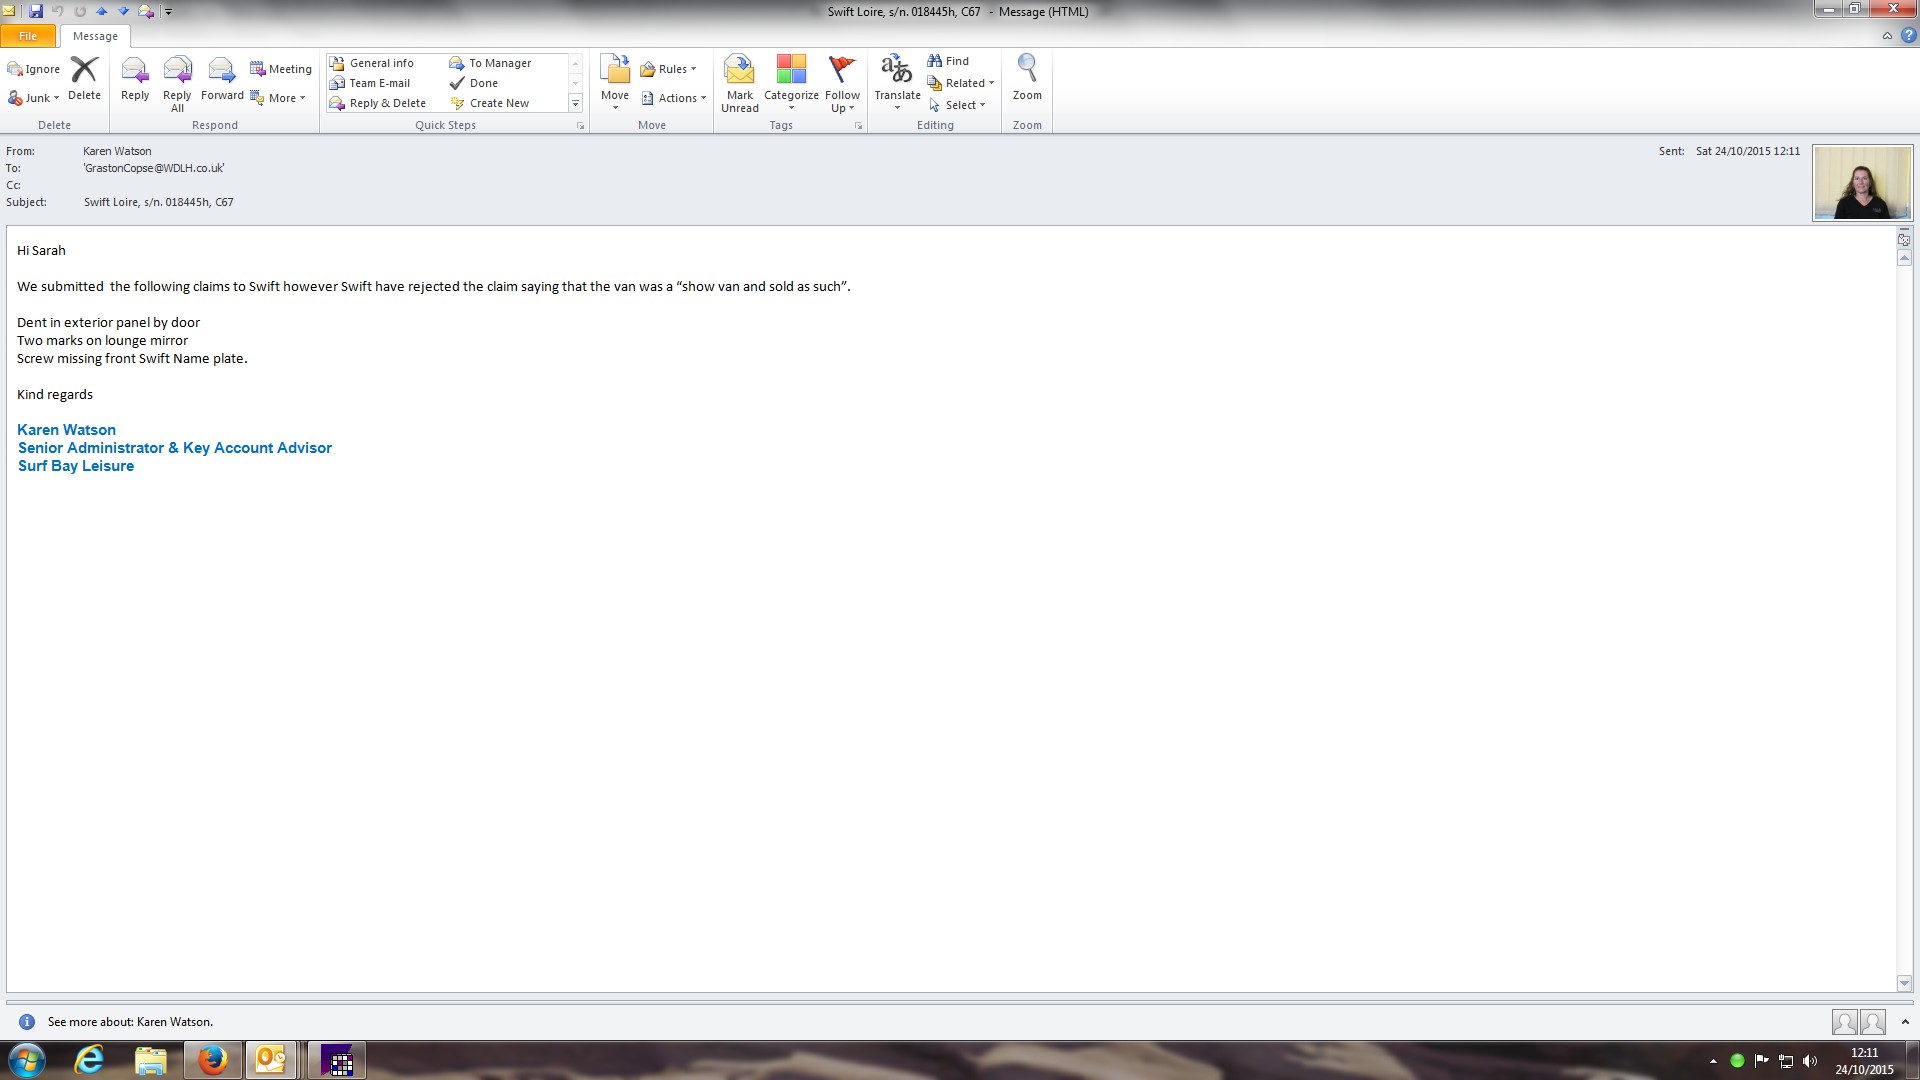This screenshot has height=1080, width=1920.
Task: Click the Ignore conversation button
Action: click(34, 69)
